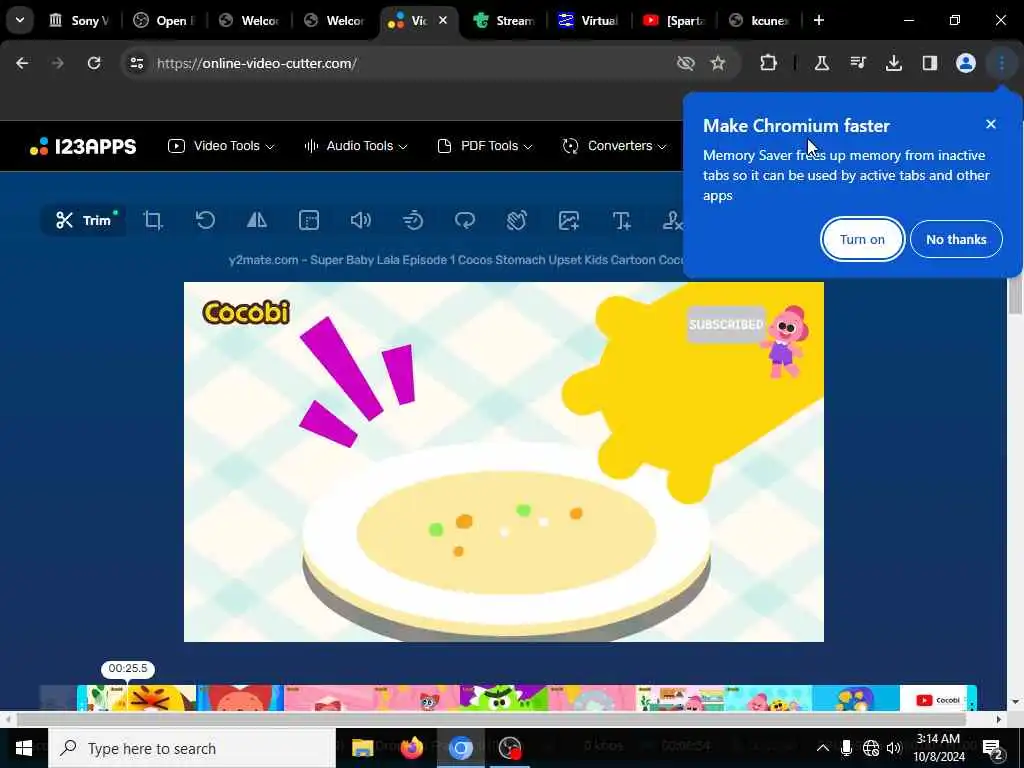Expand the Converters menu
The image size is (1024, 768).
pos(614,146)
